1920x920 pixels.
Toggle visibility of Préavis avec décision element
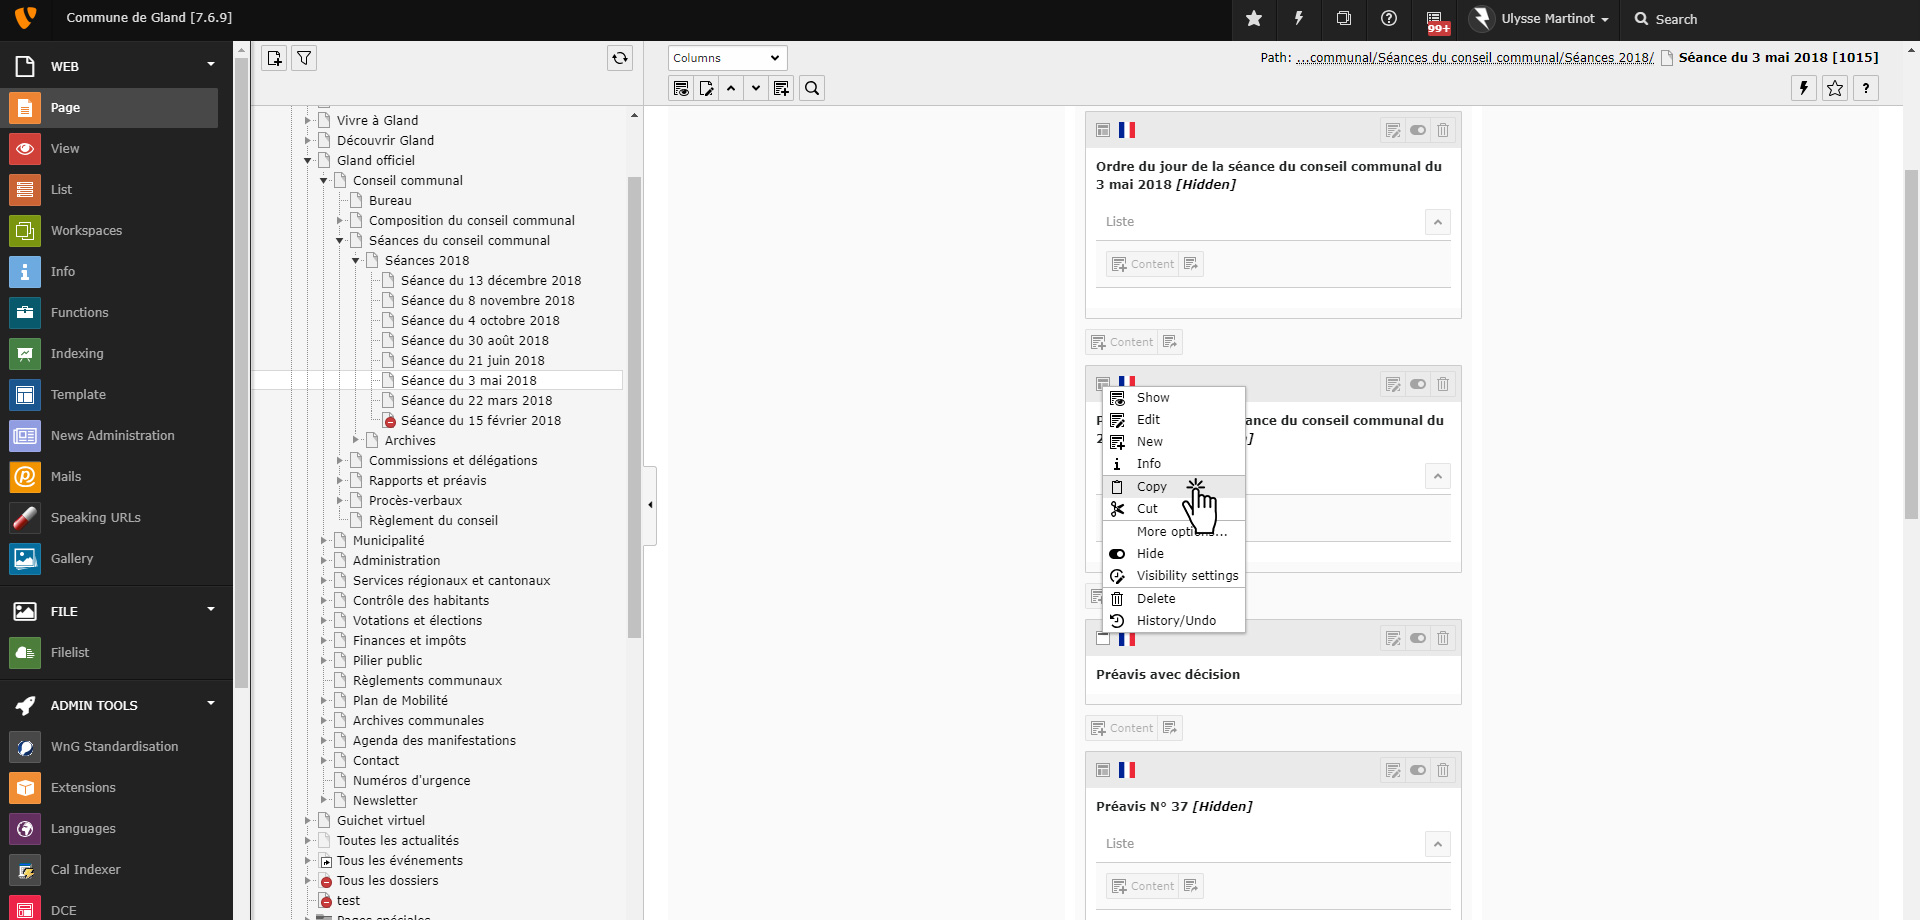tap(1418, 639)
